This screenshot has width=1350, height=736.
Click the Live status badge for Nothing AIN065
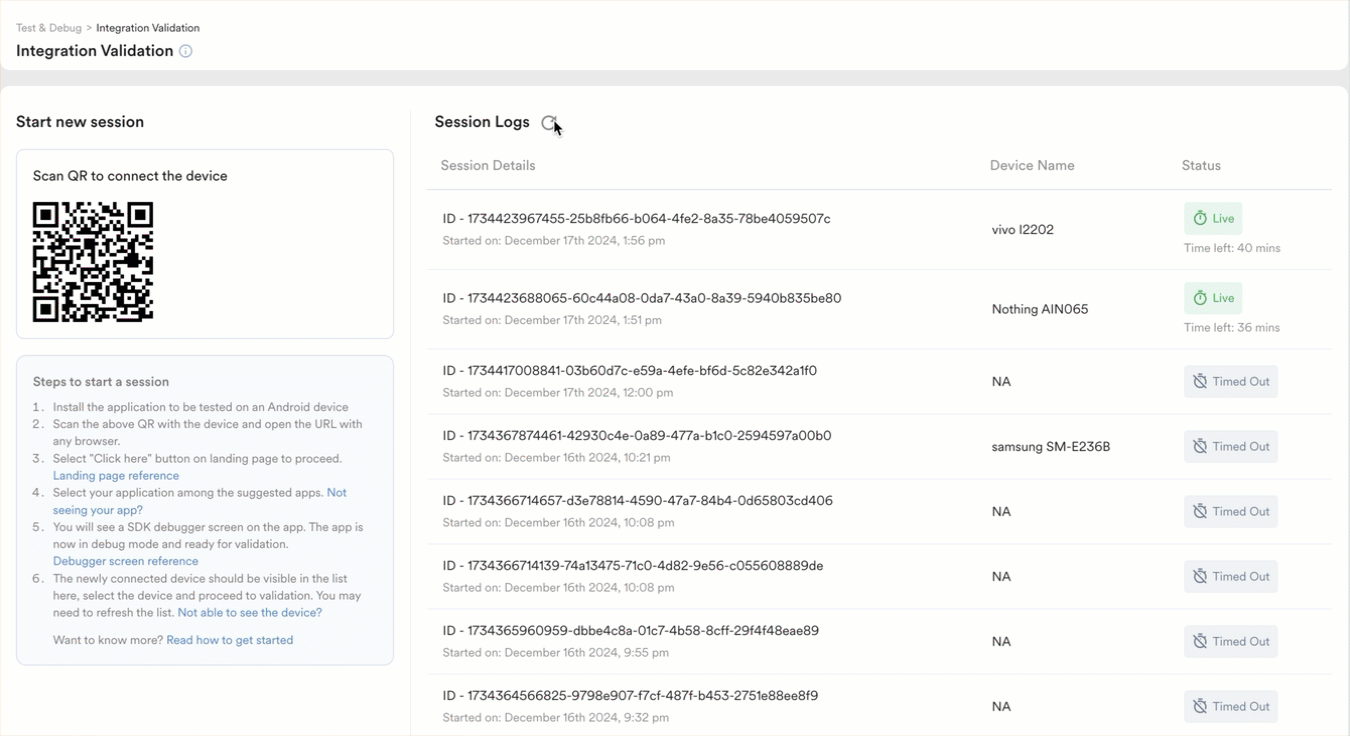click(1213, 298)
